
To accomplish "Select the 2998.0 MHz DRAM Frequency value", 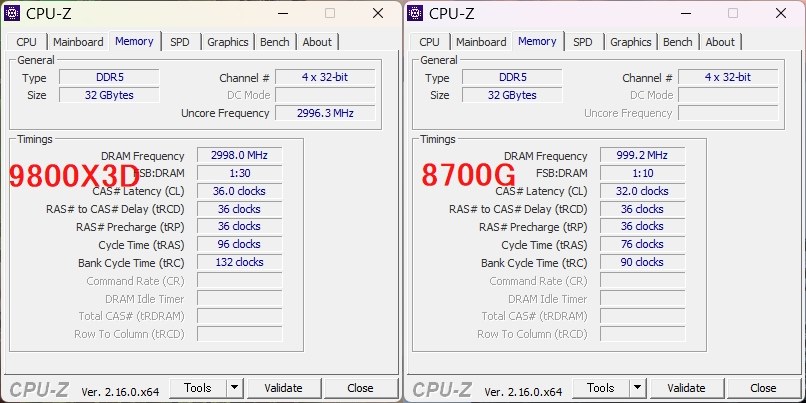I will 240,155.
